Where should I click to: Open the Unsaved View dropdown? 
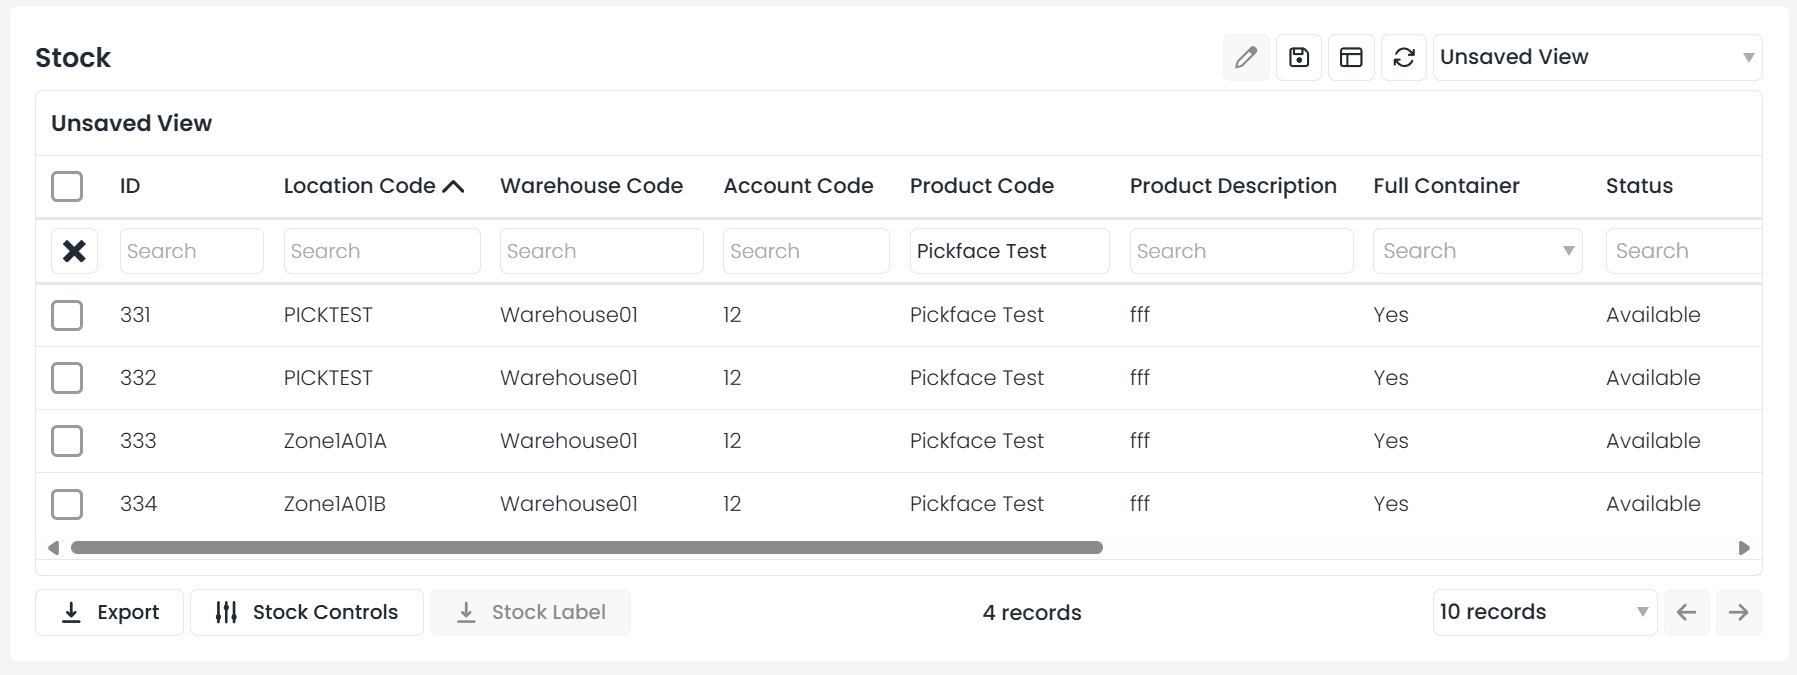pos(1596,58)
